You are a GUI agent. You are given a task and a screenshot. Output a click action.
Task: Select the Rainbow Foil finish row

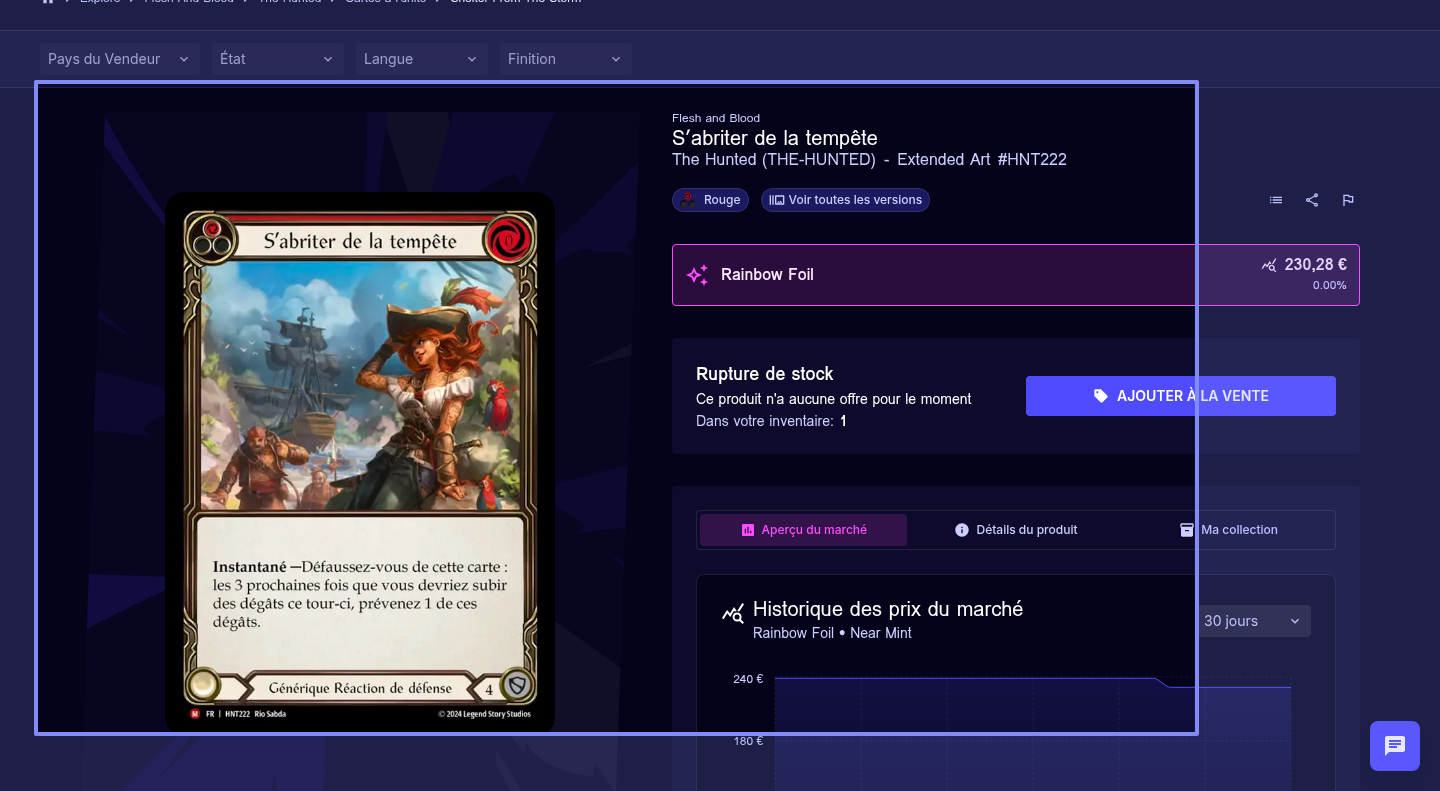click(1016, 275)
